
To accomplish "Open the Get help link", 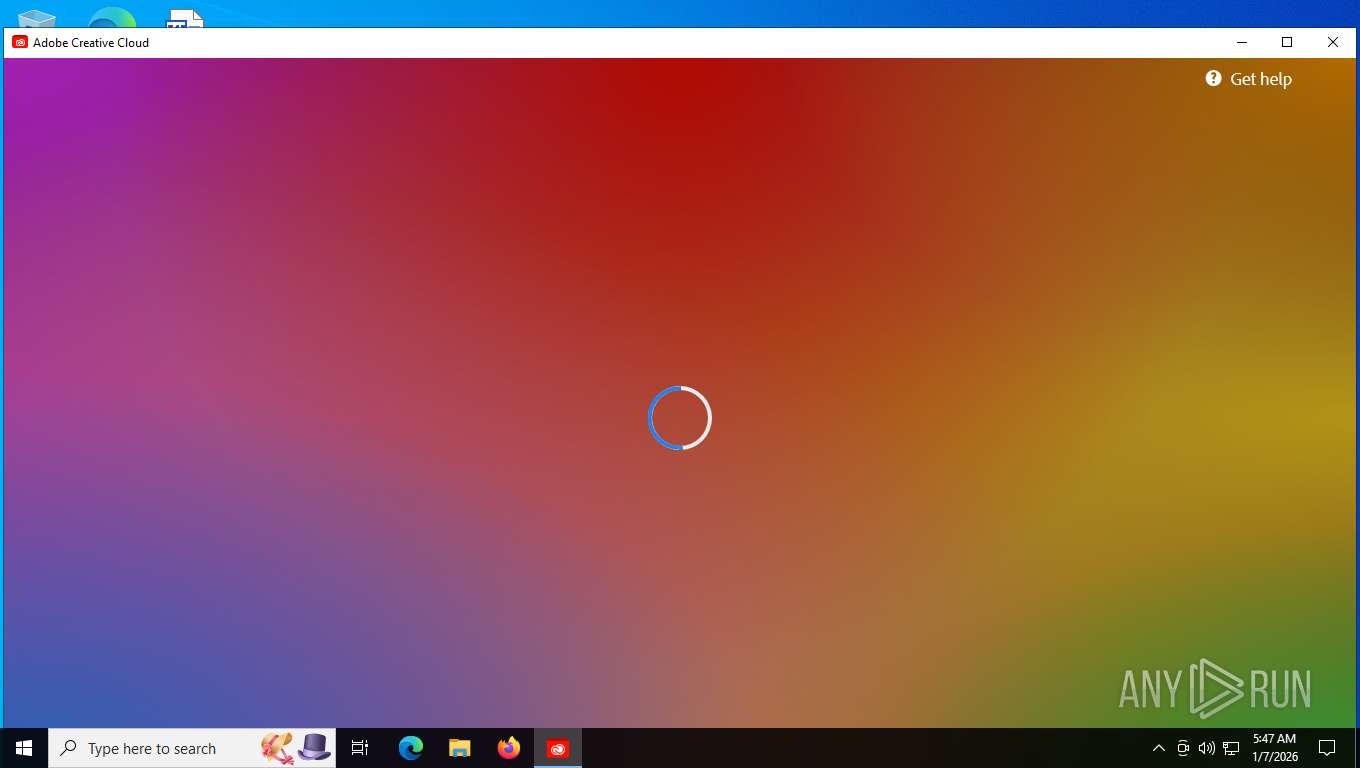I will pyautogui.click(x=1248, y=79).
